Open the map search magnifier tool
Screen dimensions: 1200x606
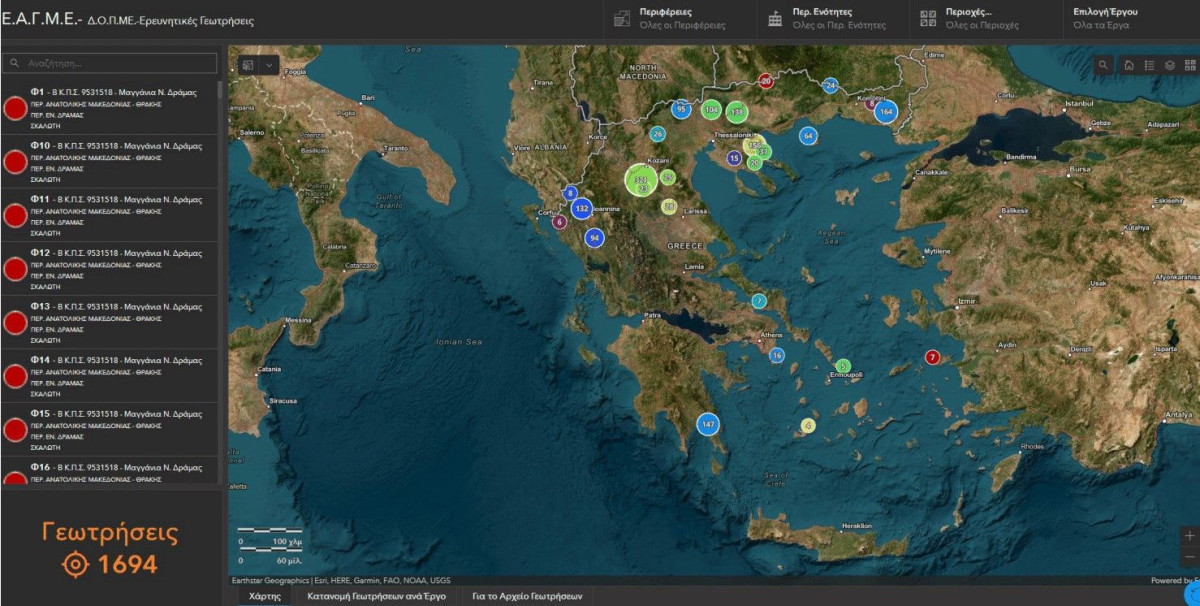point(1103,65)
